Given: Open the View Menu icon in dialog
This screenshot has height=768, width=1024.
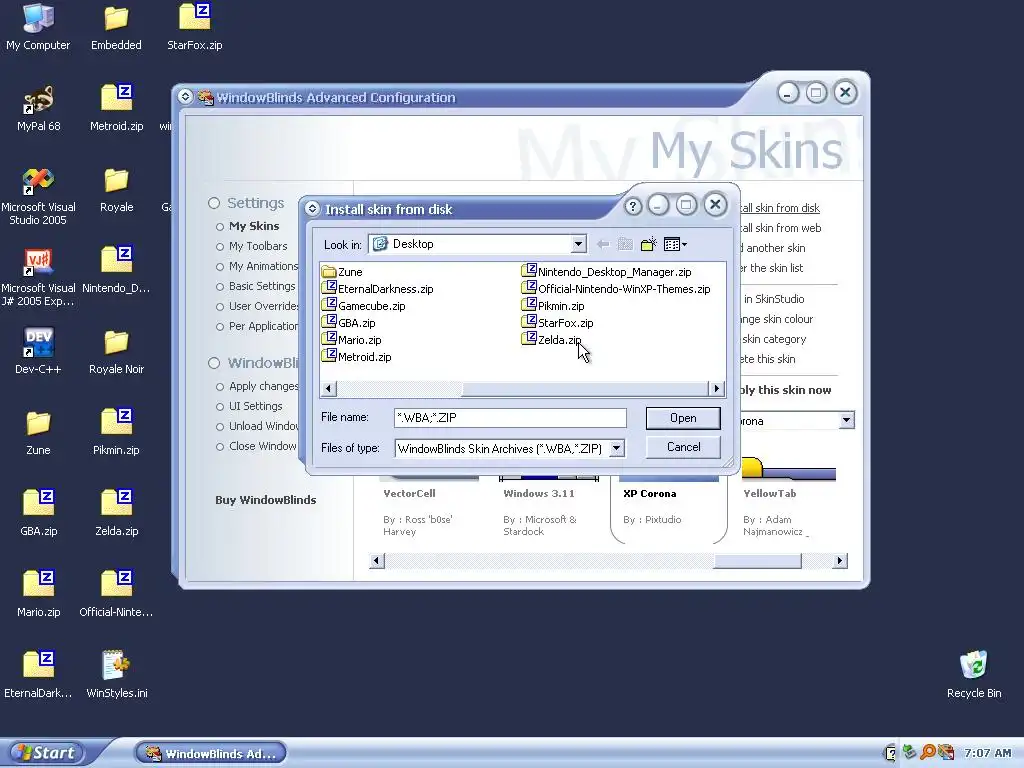Looking at the screenshot, I should click(x=675, y=244).
